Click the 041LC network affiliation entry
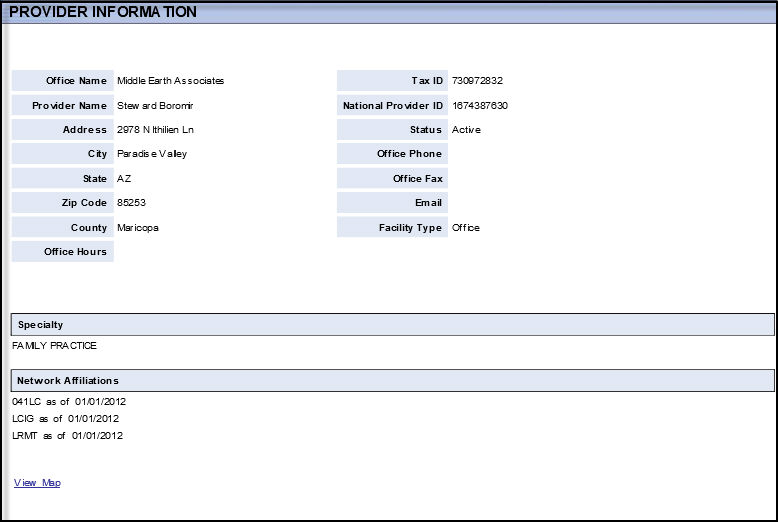The height and width of the screenshot is (522, 778). [x=69, y=402]
